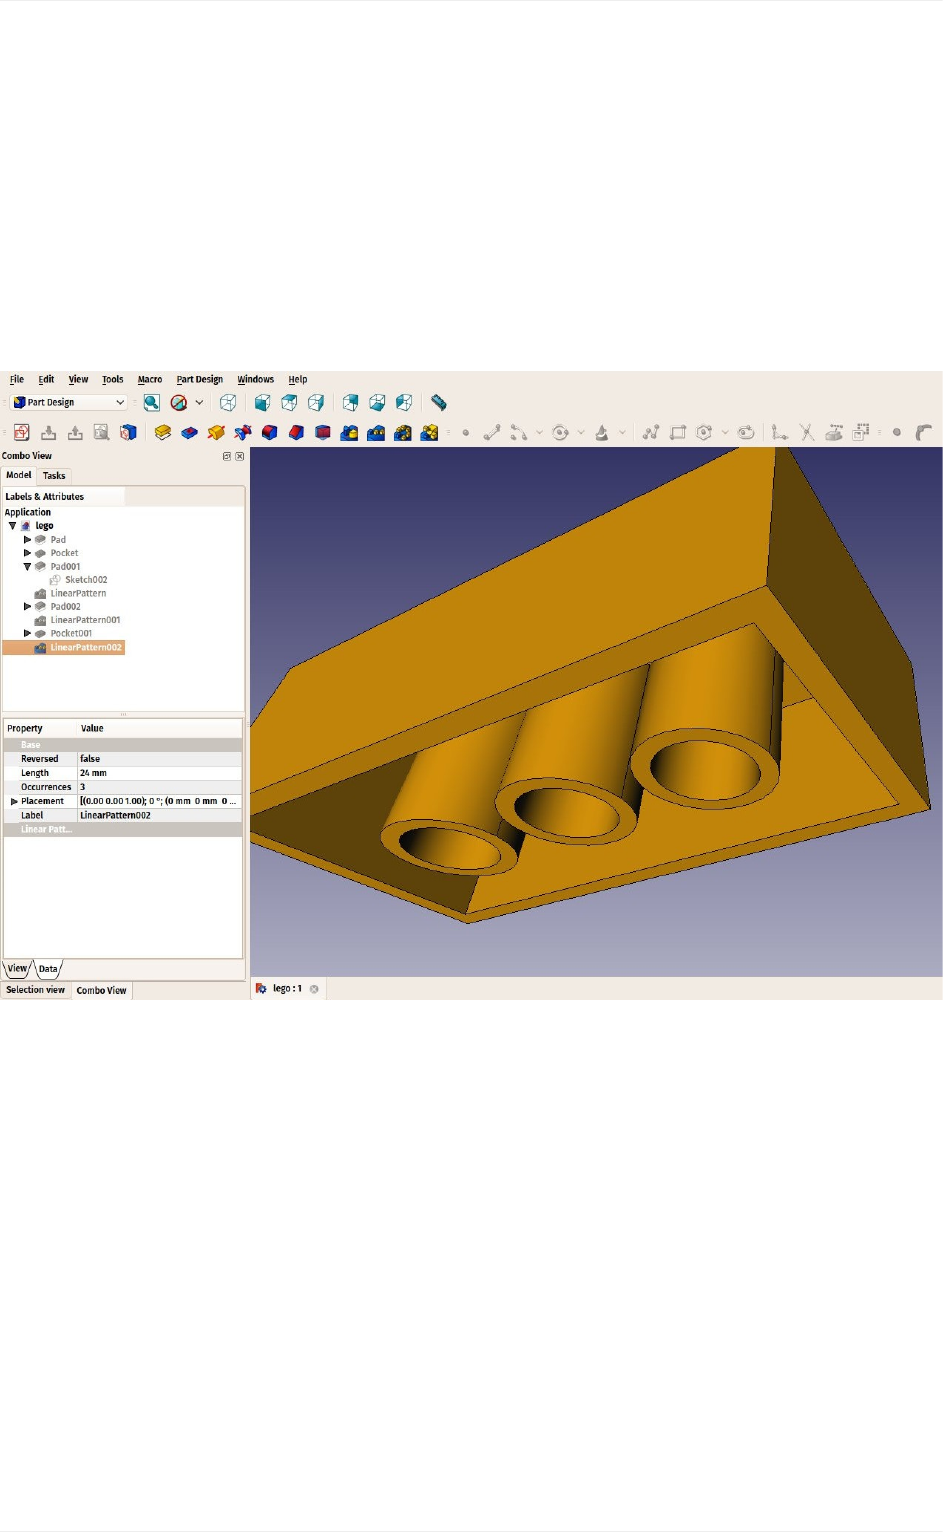The height and width of the screenshot is (1532, 943).
Task: Click the Fit All view icon
Action: (x=152, y=403)
